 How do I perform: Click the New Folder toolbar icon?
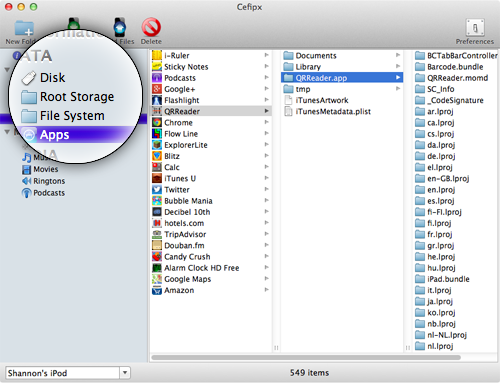(x=24, y=28)
